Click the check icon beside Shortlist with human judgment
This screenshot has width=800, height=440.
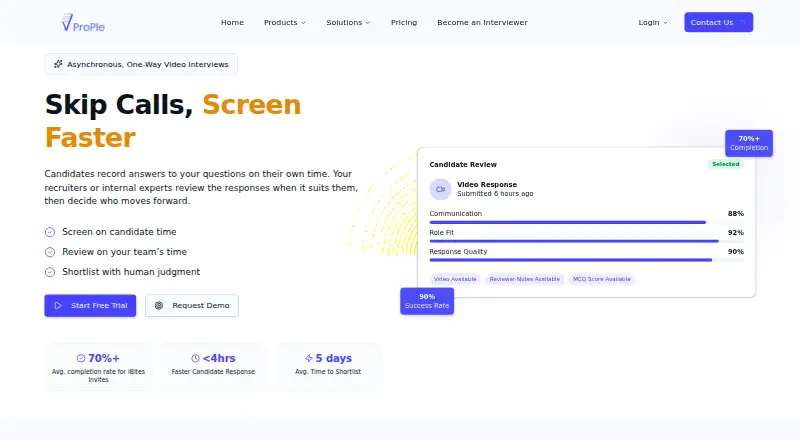point(50,272)
